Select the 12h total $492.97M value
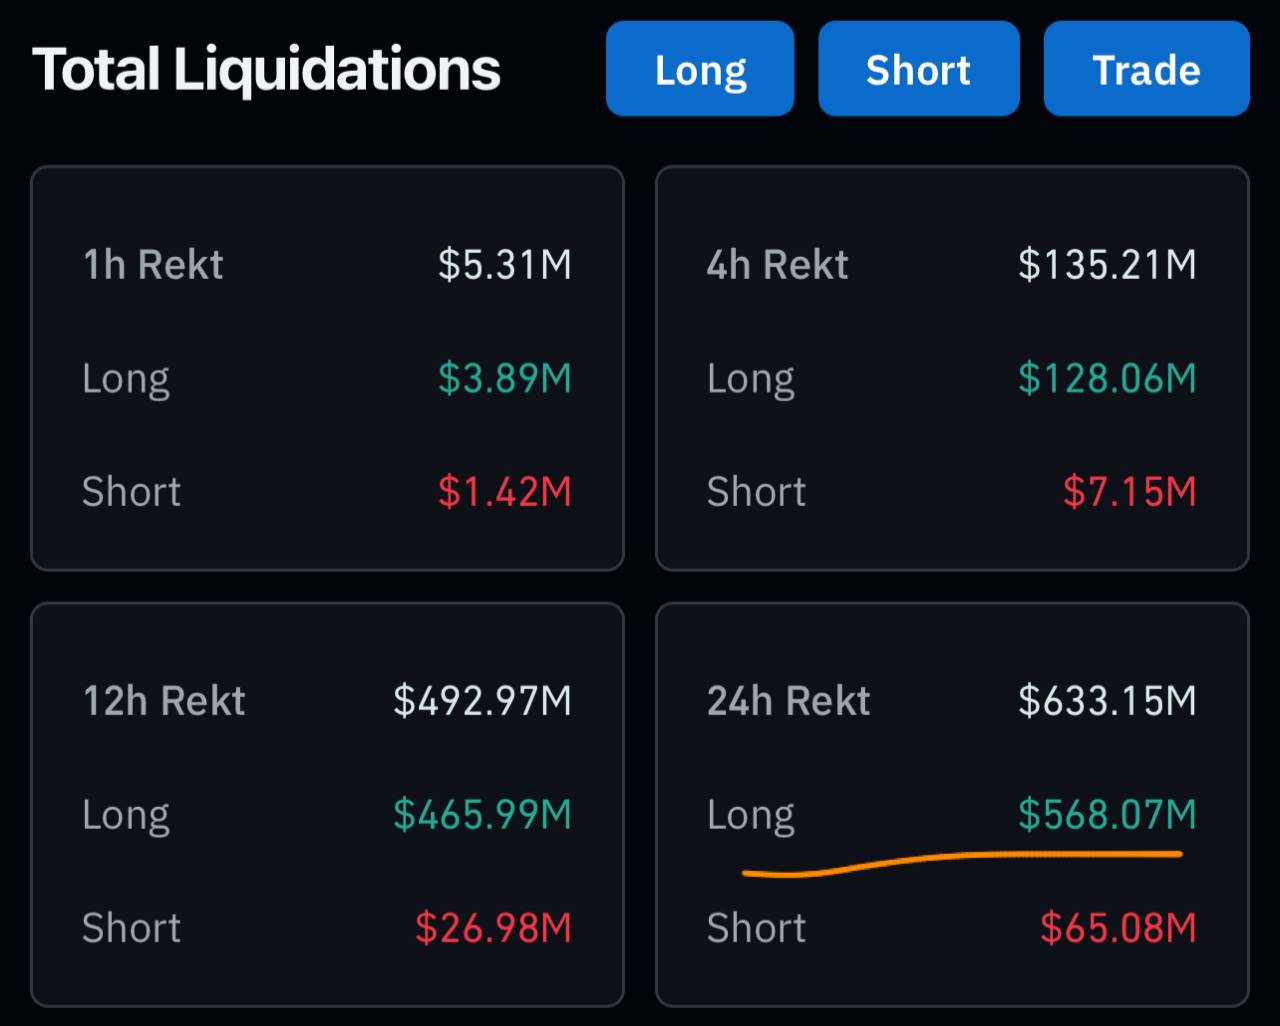The image size is (1280, 1026). pyautogui.click(x=482, y=701)
